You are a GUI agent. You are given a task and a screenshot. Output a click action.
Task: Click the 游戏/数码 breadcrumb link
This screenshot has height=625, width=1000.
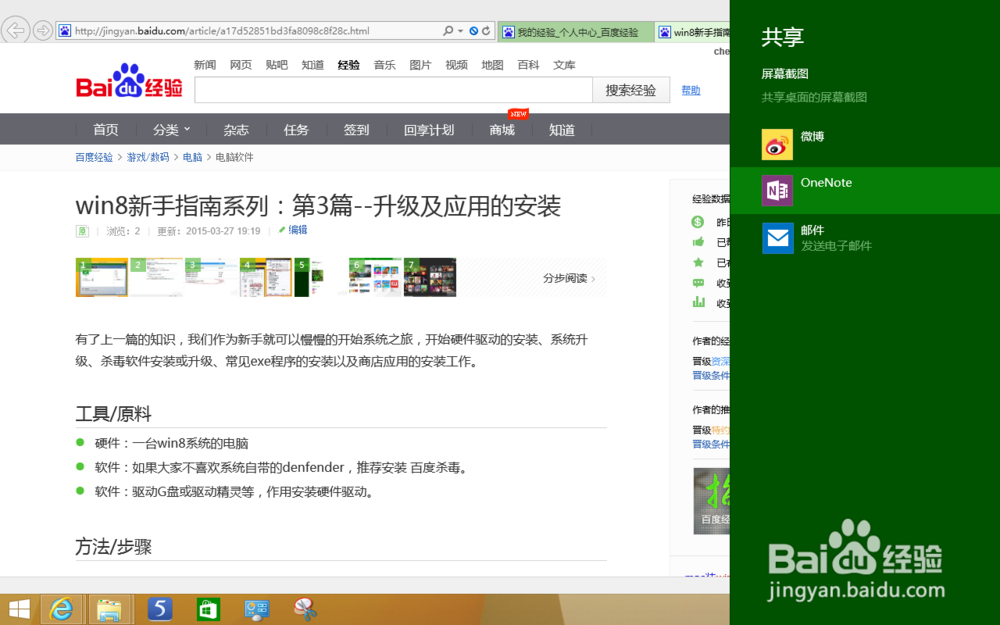[x=148, y=158]
